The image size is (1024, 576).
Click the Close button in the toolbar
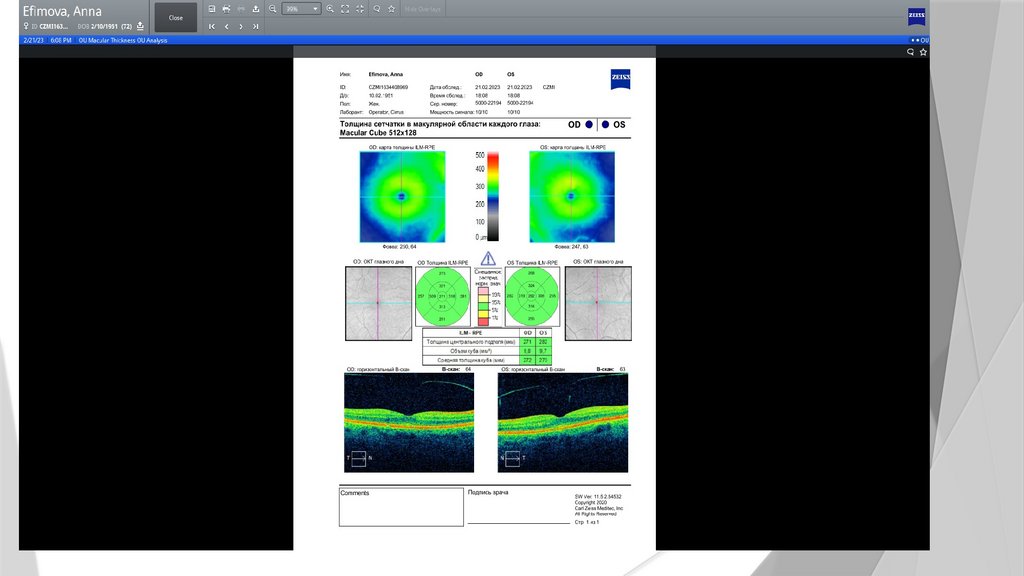[x=176, y=18]
